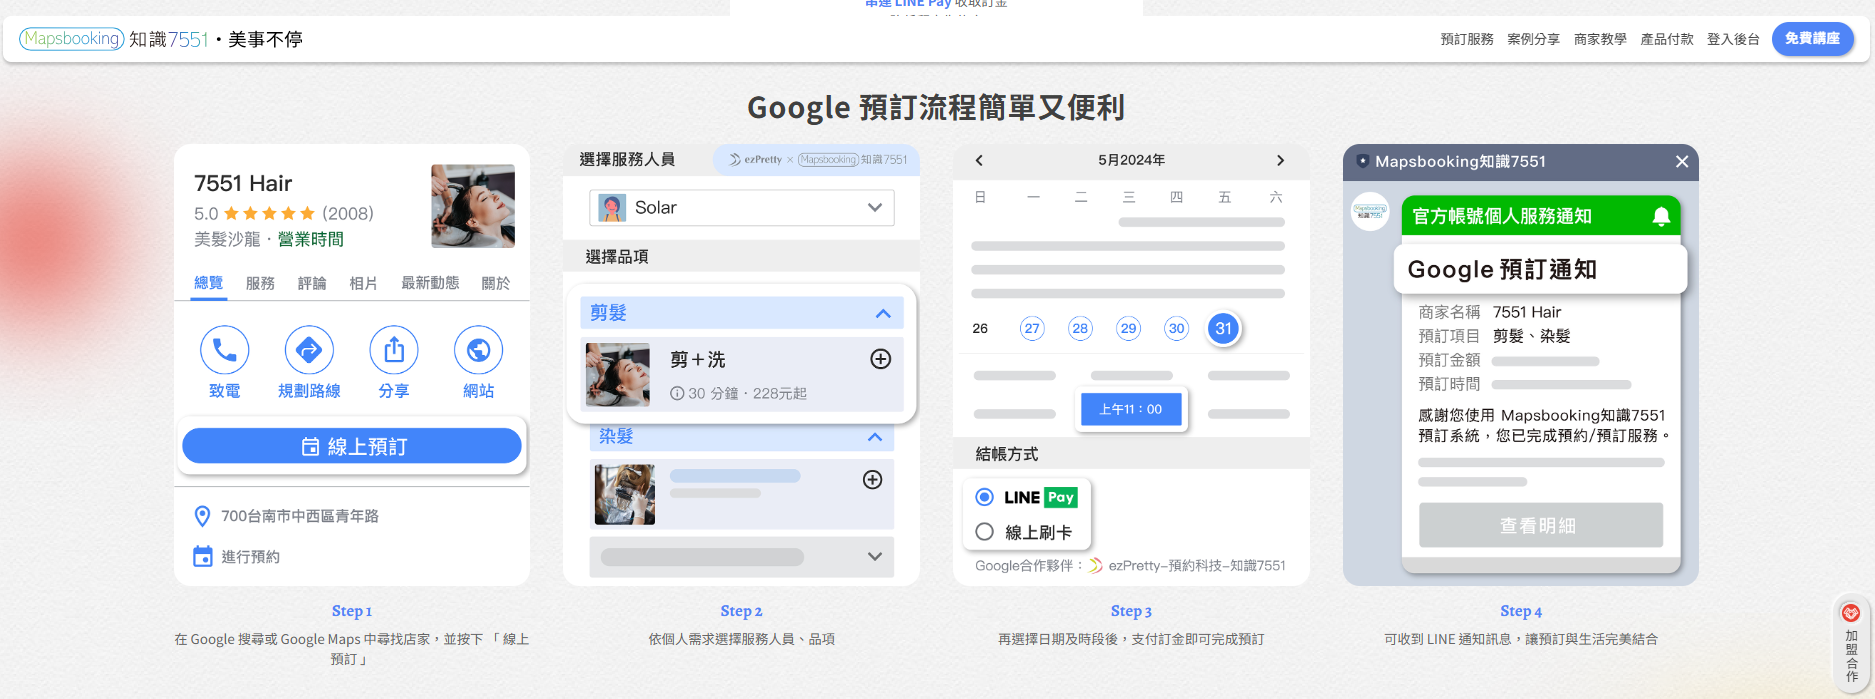Image resolution: width=1875 pixels, height=699 pixels.
Task: Close the Mapsbooking知識7551 notification panel
Action: [x=1681, y=162]
